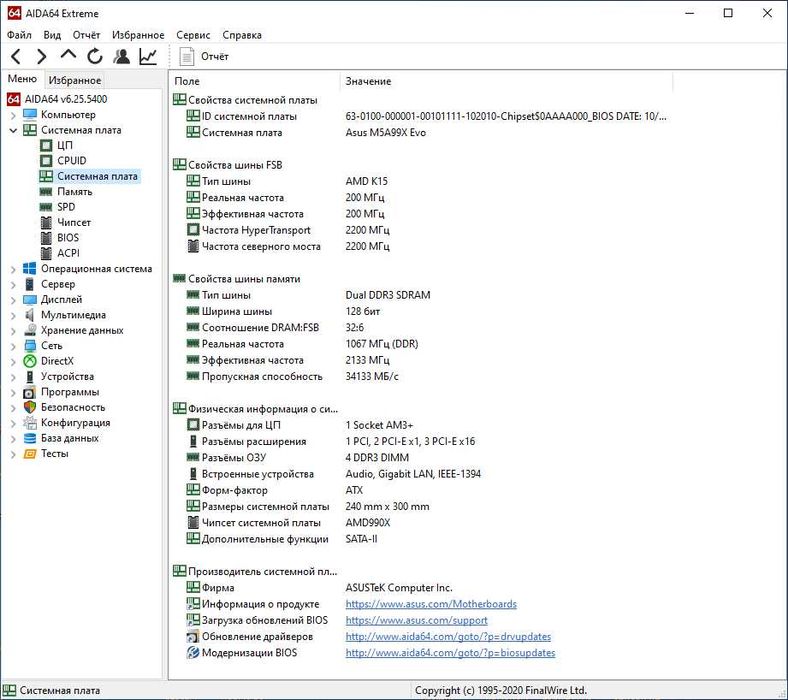Open the graph chart toolbar icon
The width and height of the screenshot is (788, 700).
point(148,56)
